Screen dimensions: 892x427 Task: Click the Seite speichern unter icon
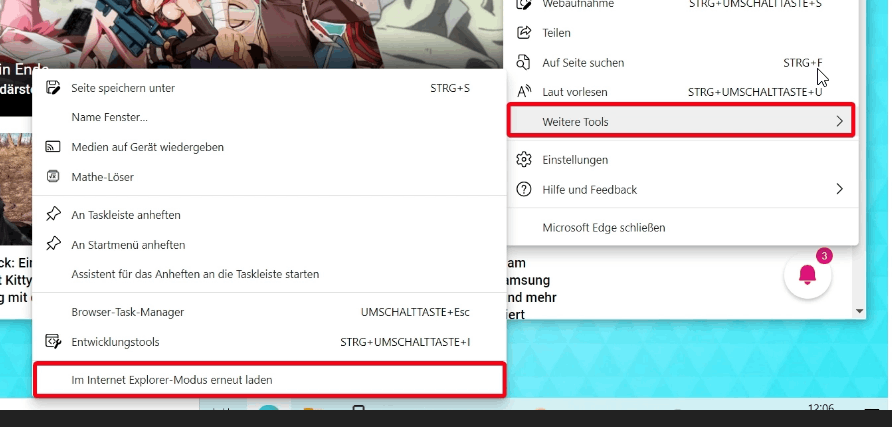pyautogui.click(x=53, y=88)
